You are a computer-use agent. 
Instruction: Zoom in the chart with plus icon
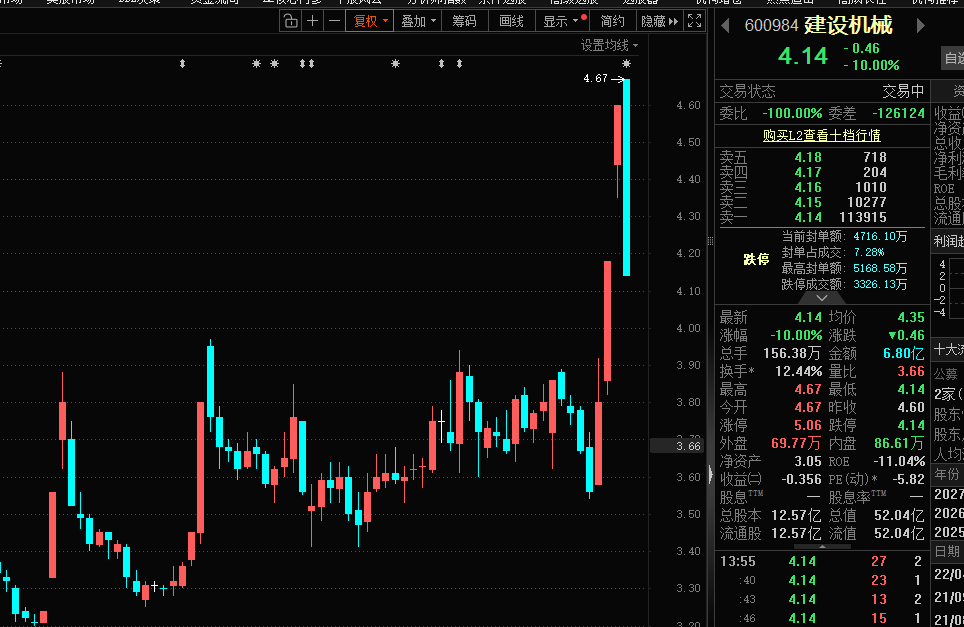point(313,21)
